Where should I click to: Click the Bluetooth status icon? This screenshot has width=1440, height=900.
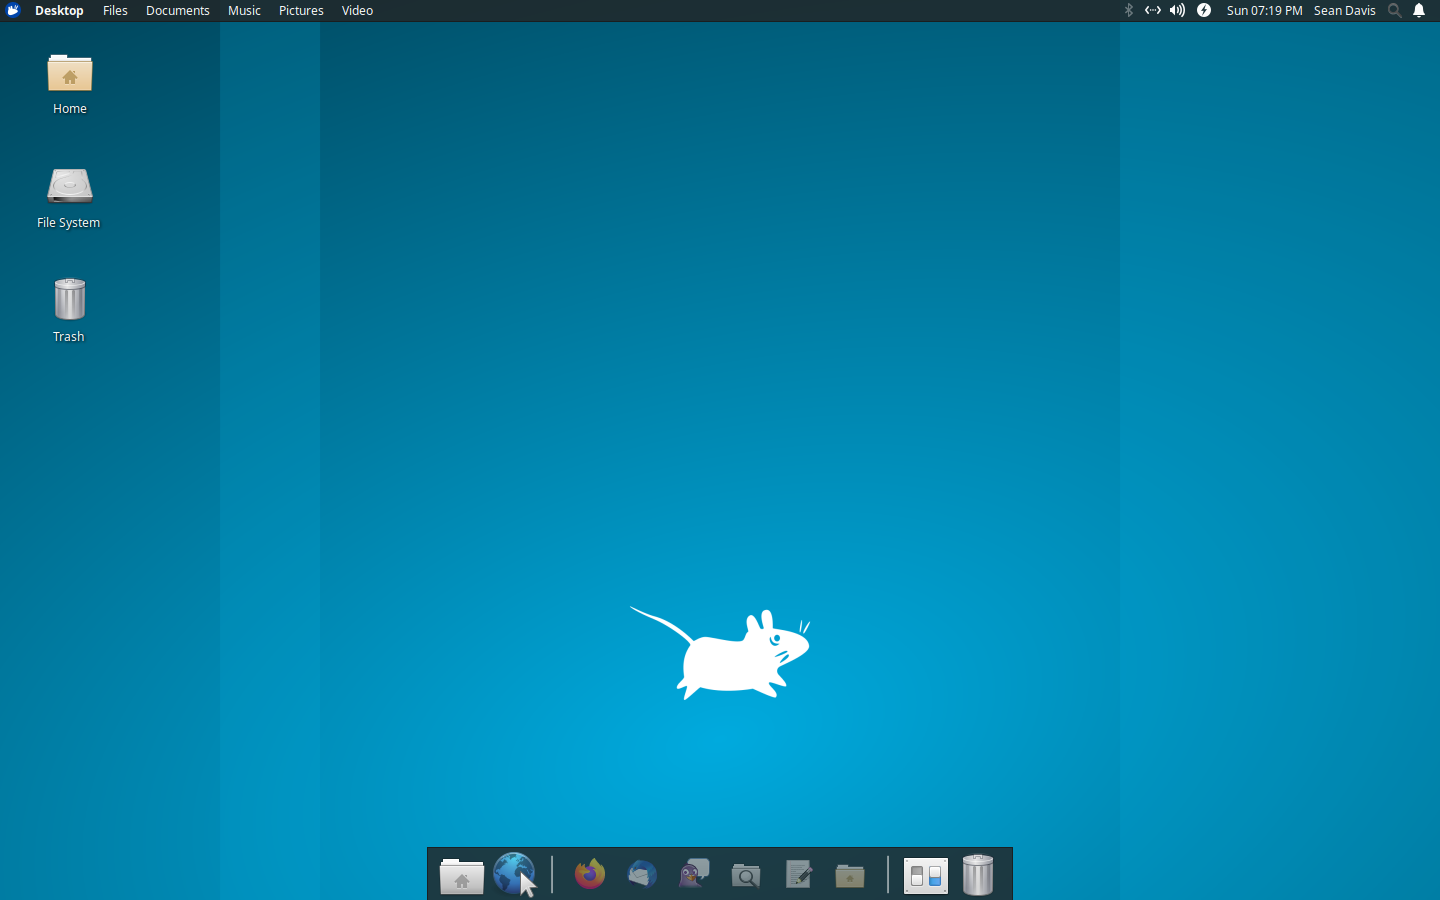1129,10
